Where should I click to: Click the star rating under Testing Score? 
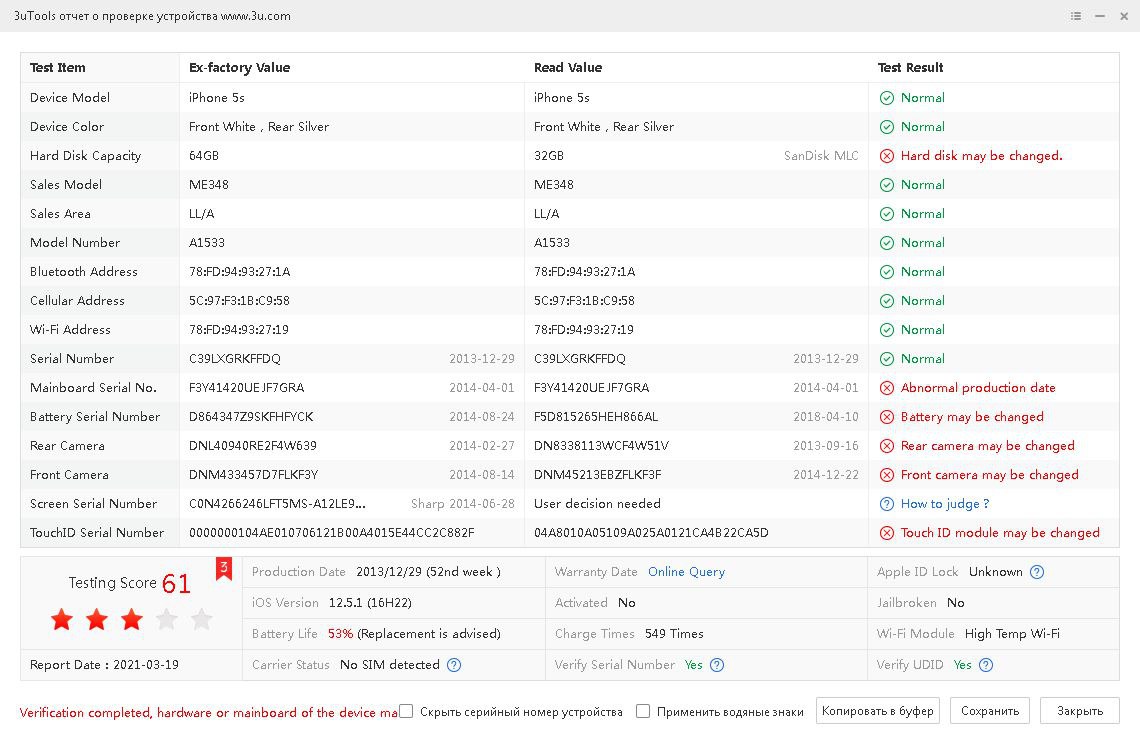tap(132, 620)
